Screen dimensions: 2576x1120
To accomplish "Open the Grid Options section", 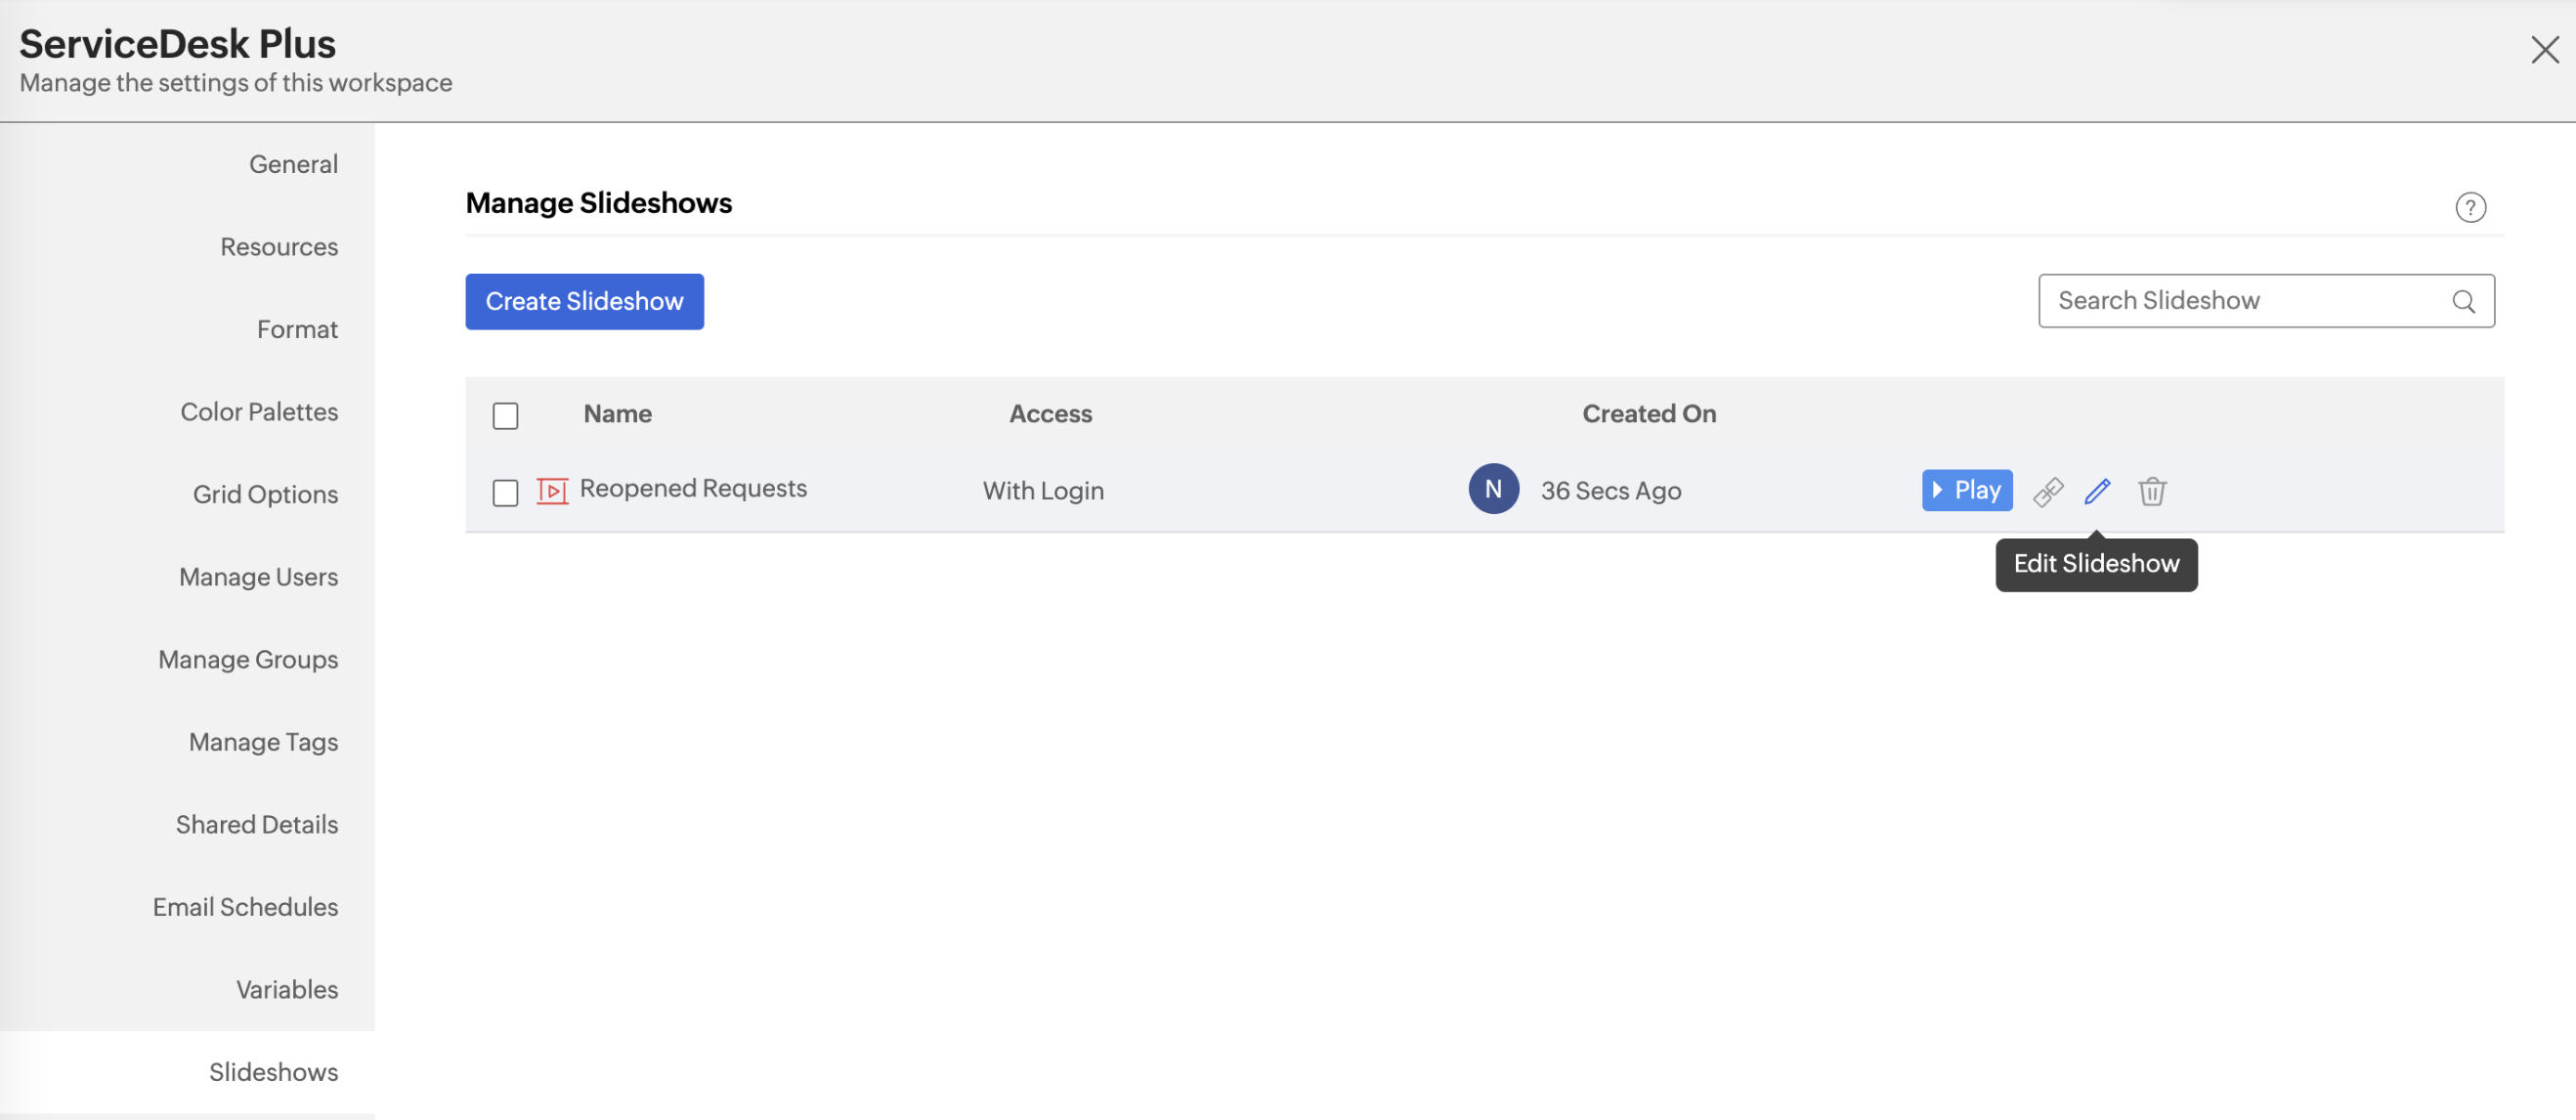I will 265,494.
